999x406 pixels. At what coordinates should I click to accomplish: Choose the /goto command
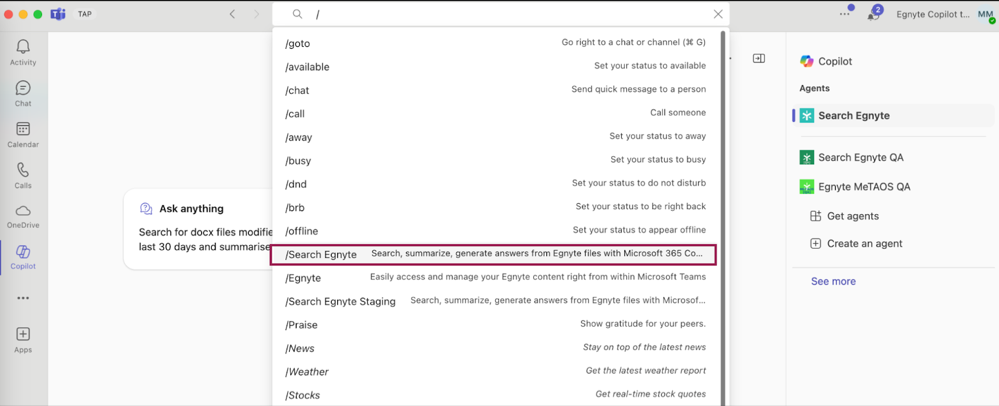pos(495,43)
